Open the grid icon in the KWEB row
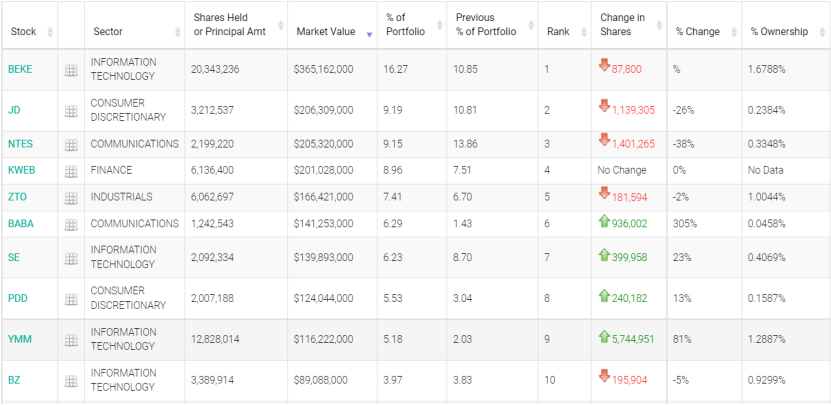 (x=71, y=171)
